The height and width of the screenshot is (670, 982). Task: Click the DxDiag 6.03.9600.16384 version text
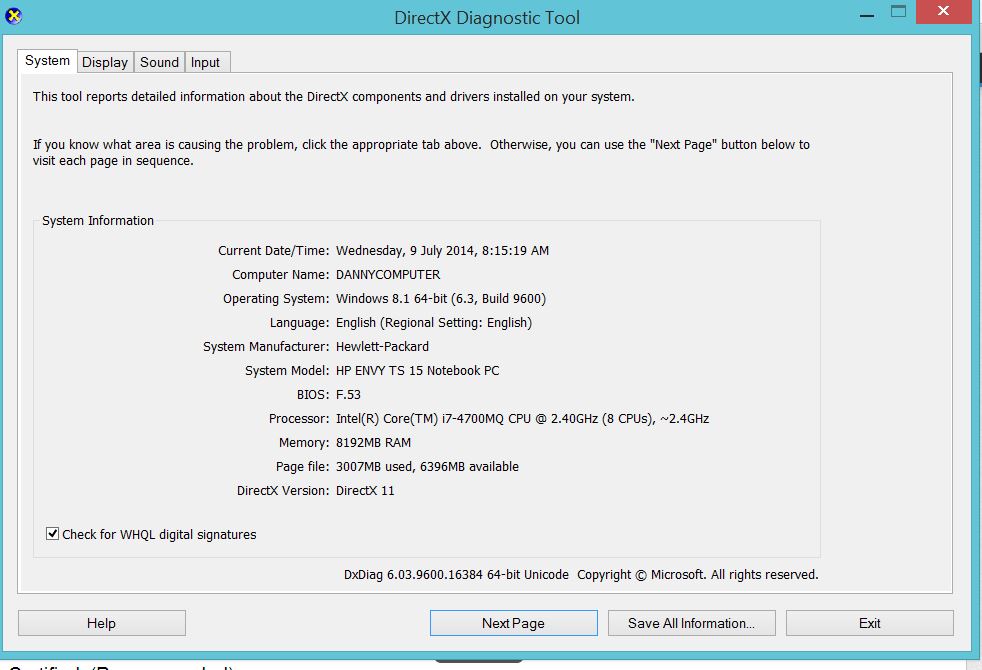click(456, 575)
